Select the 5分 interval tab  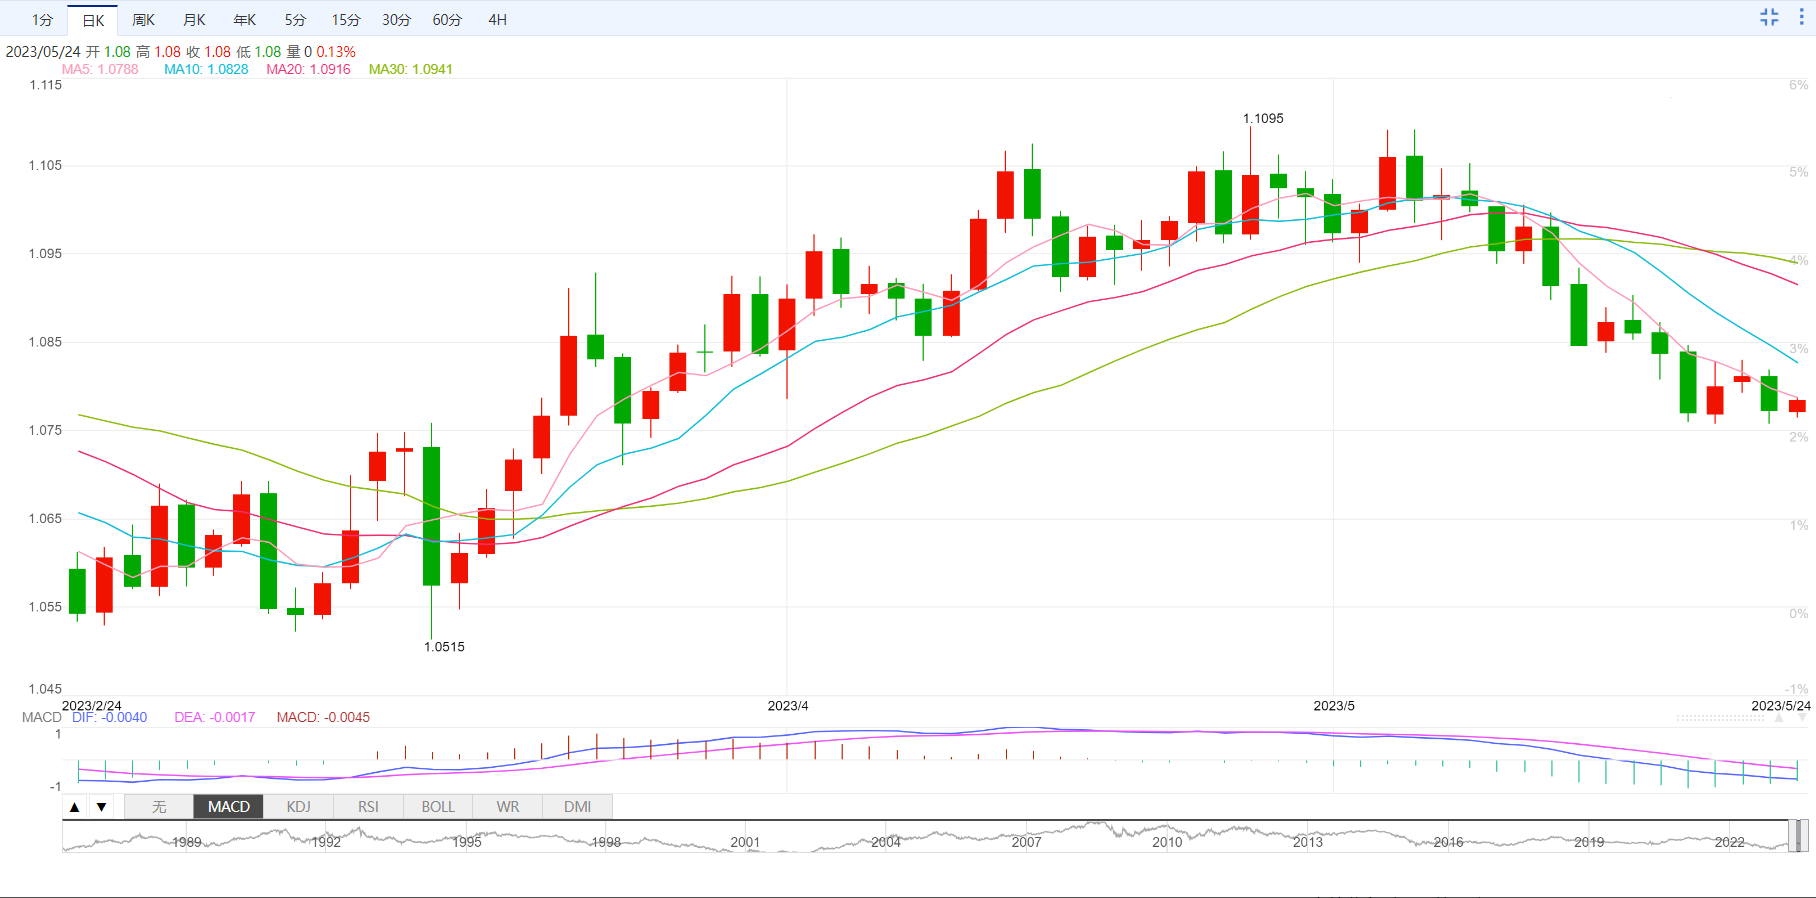[x=295, y=20]
